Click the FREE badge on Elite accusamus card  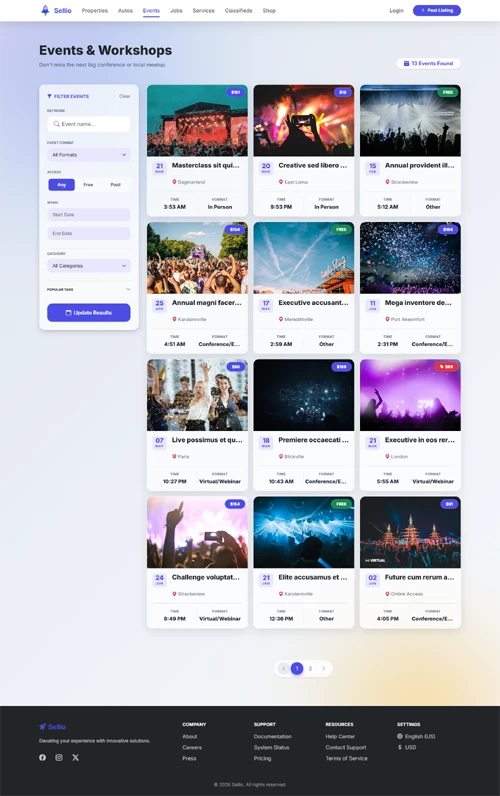[x=341, y=504]
